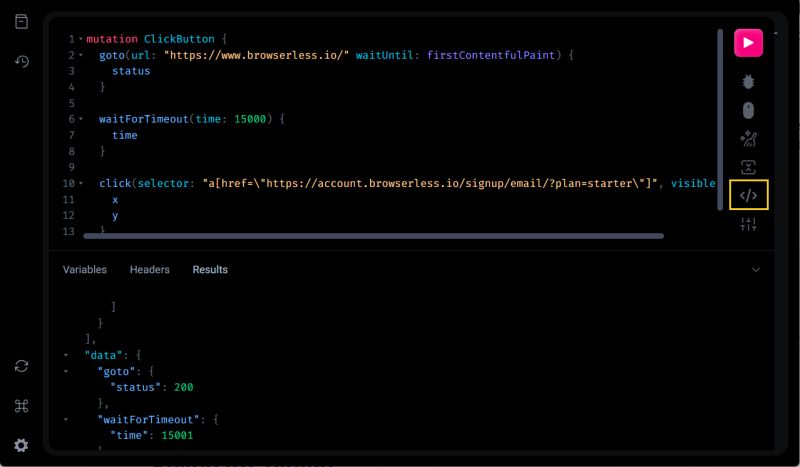Click the mouse icon in right toolbar
Viewport: 800px width, 467px height.
(748, 110)
